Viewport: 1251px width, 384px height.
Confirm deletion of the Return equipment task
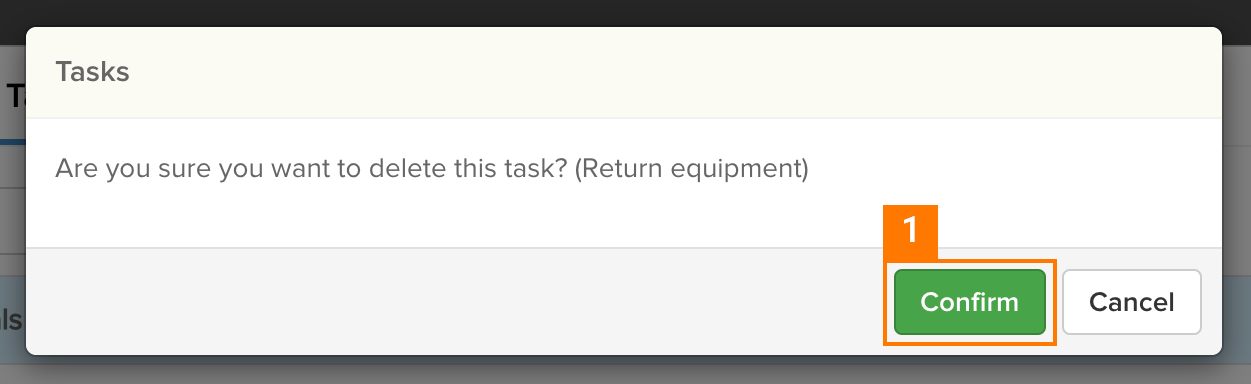coord(969,301)
